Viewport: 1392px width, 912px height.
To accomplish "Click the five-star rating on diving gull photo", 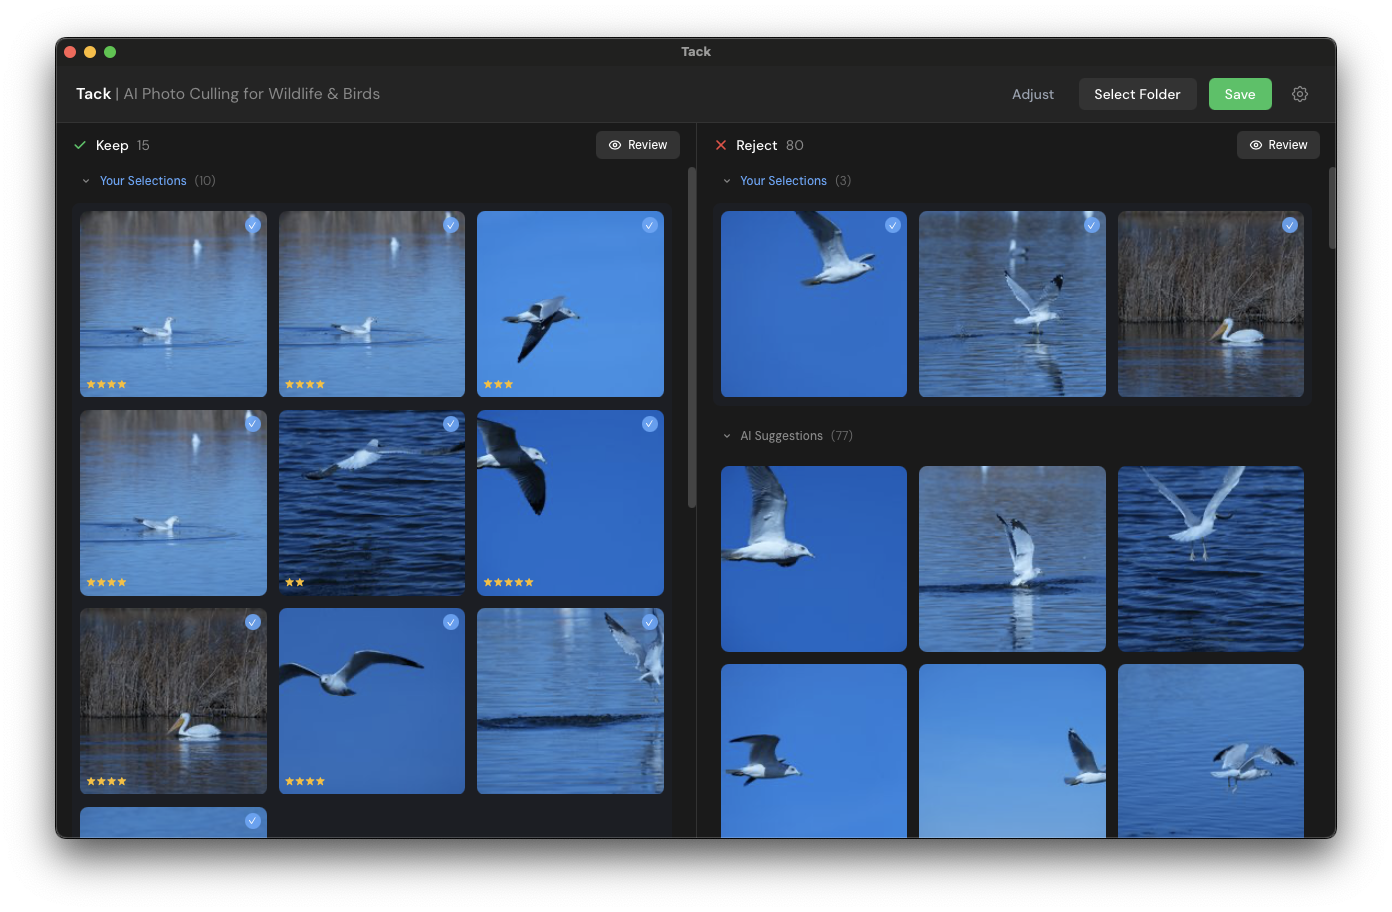I will pos(509,581).
